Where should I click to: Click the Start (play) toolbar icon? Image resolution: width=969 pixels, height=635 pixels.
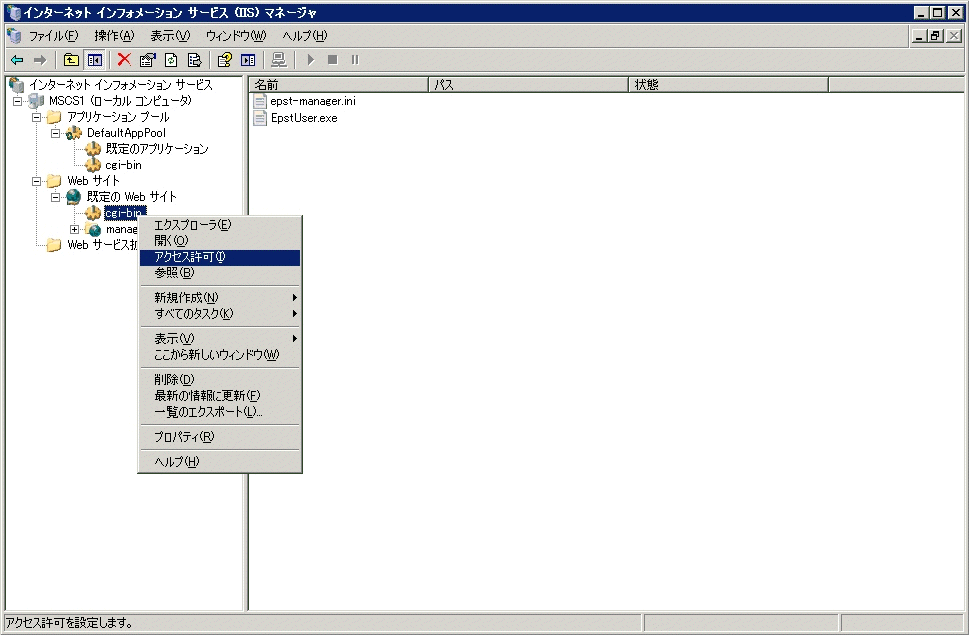tap(311, 60)
